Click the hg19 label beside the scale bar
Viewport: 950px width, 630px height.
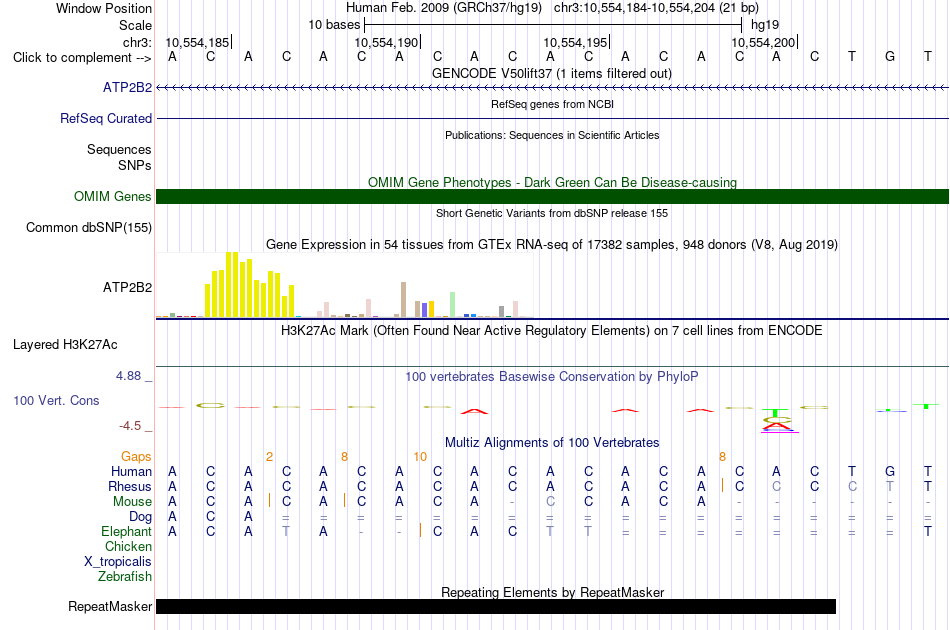765,25
